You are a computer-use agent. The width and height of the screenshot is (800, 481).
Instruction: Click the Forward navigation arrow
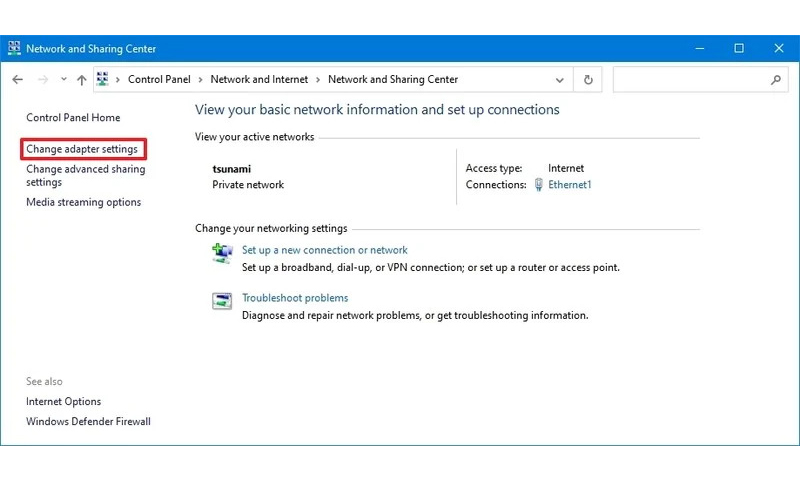[43, 80]
